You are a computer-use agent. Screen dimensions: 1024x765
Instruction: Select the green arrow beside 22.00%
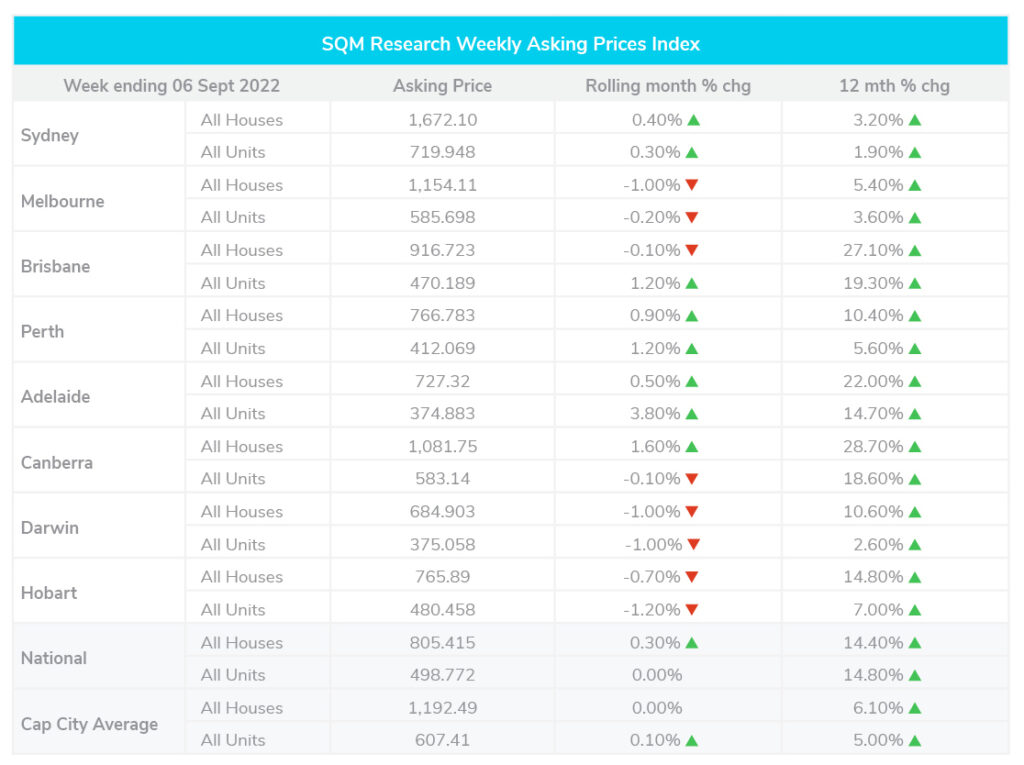[x=914, y=381]
